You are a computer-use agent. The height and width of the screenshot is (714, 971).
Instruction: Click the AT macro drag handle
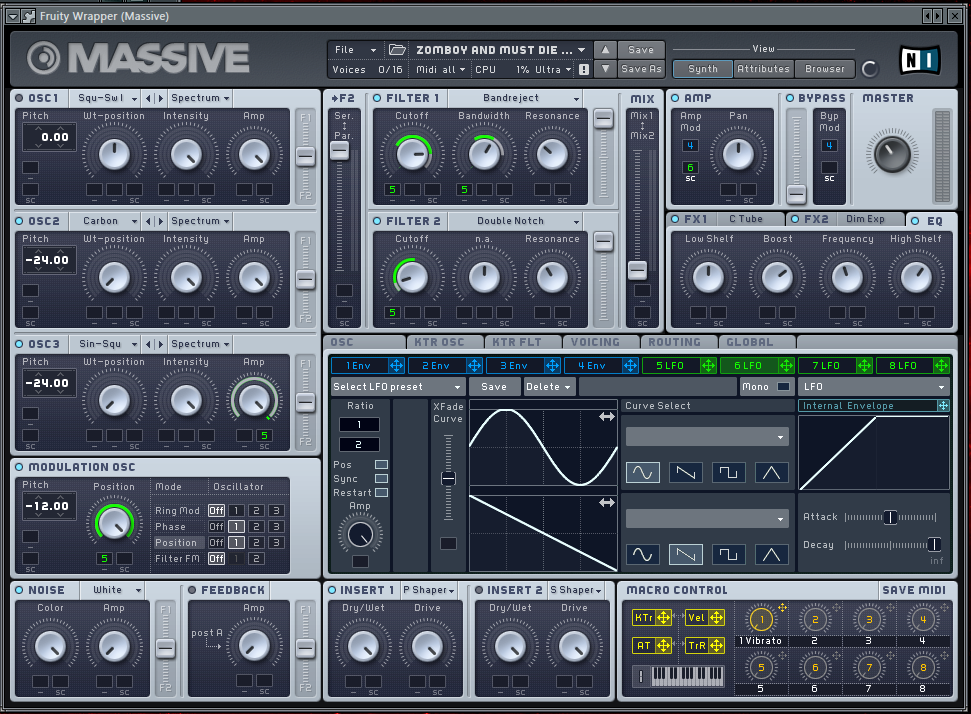tap(663, 646)
